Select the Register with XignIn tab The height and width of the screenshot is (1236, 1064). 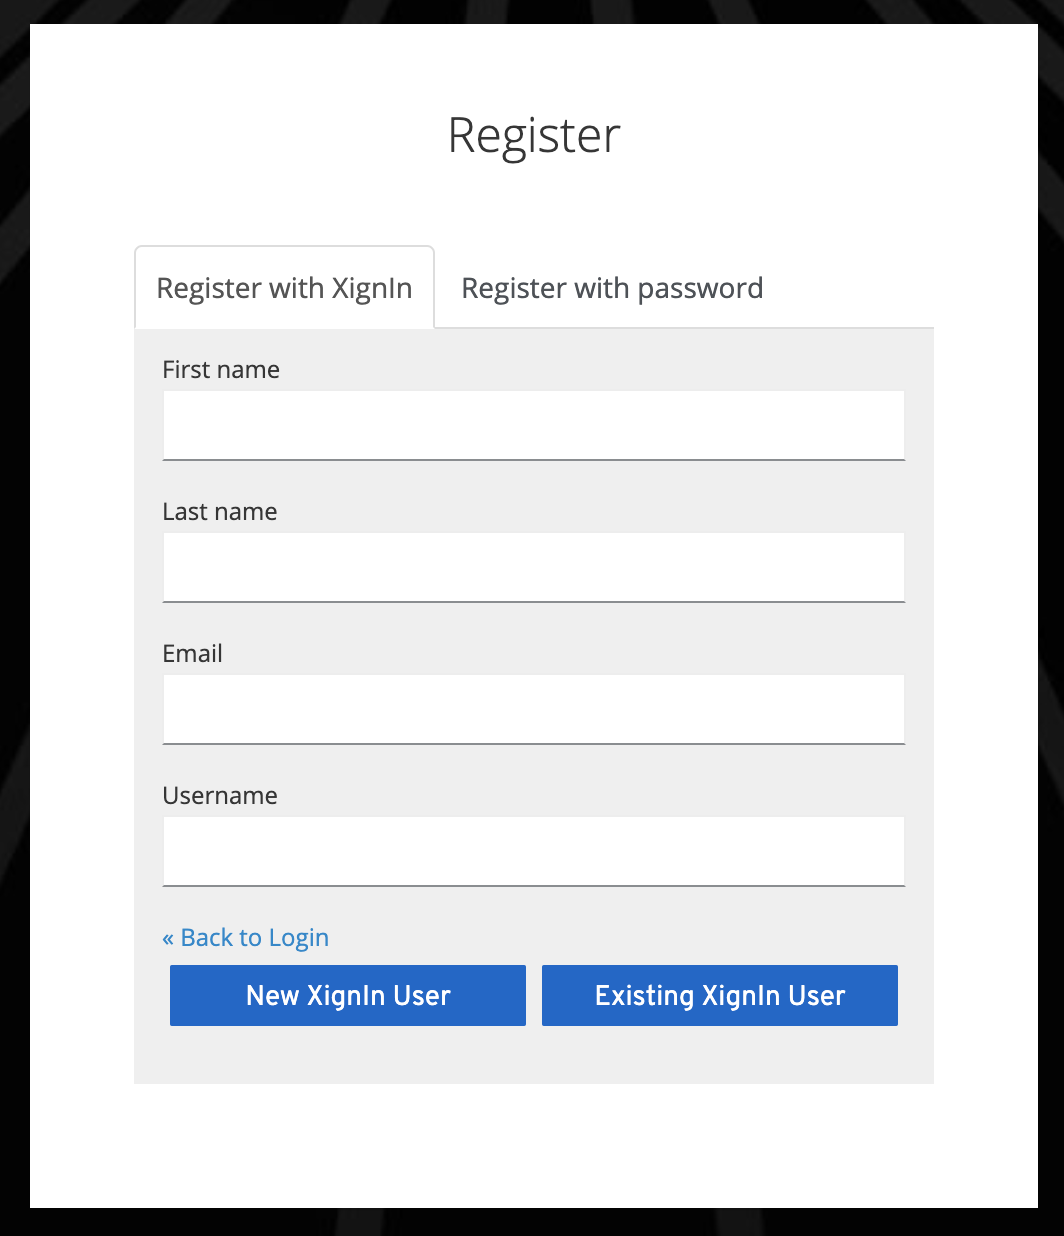click(284, 288)
